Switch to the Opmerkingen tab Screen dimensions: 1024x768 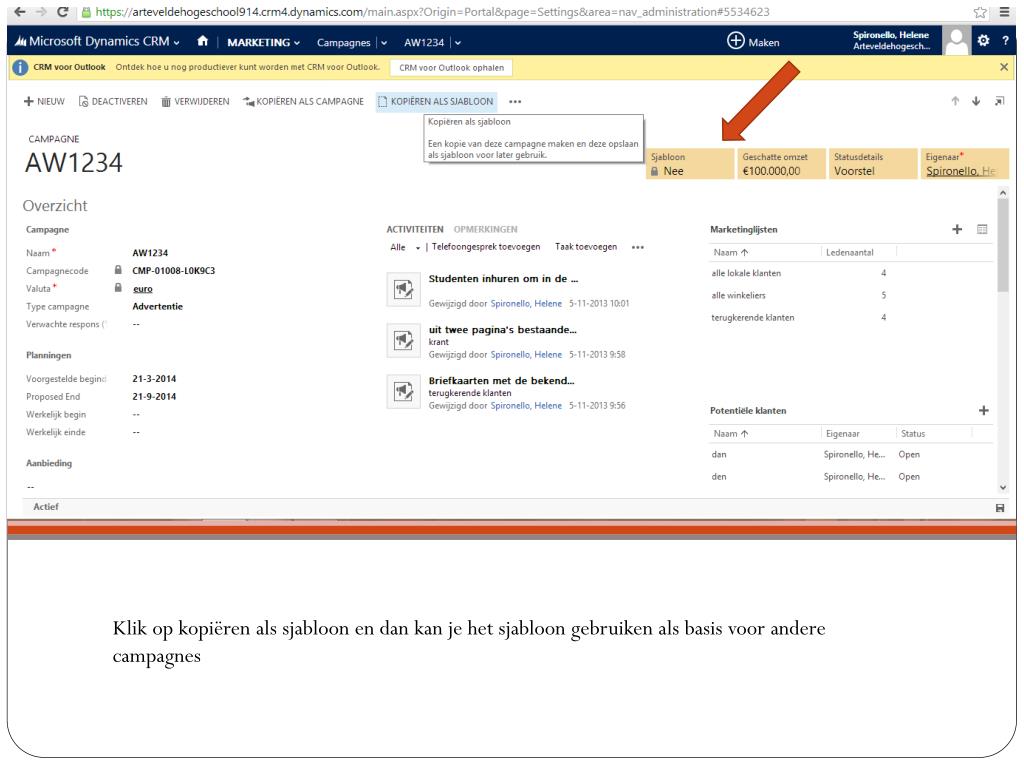pyautogui.click(x=485, y=230)
